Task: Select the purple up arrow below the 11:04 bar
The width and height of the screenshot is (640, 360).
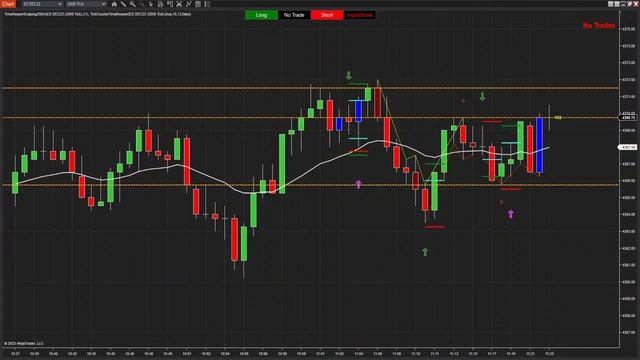Action: pyautogui.click(x=358, y=184)
